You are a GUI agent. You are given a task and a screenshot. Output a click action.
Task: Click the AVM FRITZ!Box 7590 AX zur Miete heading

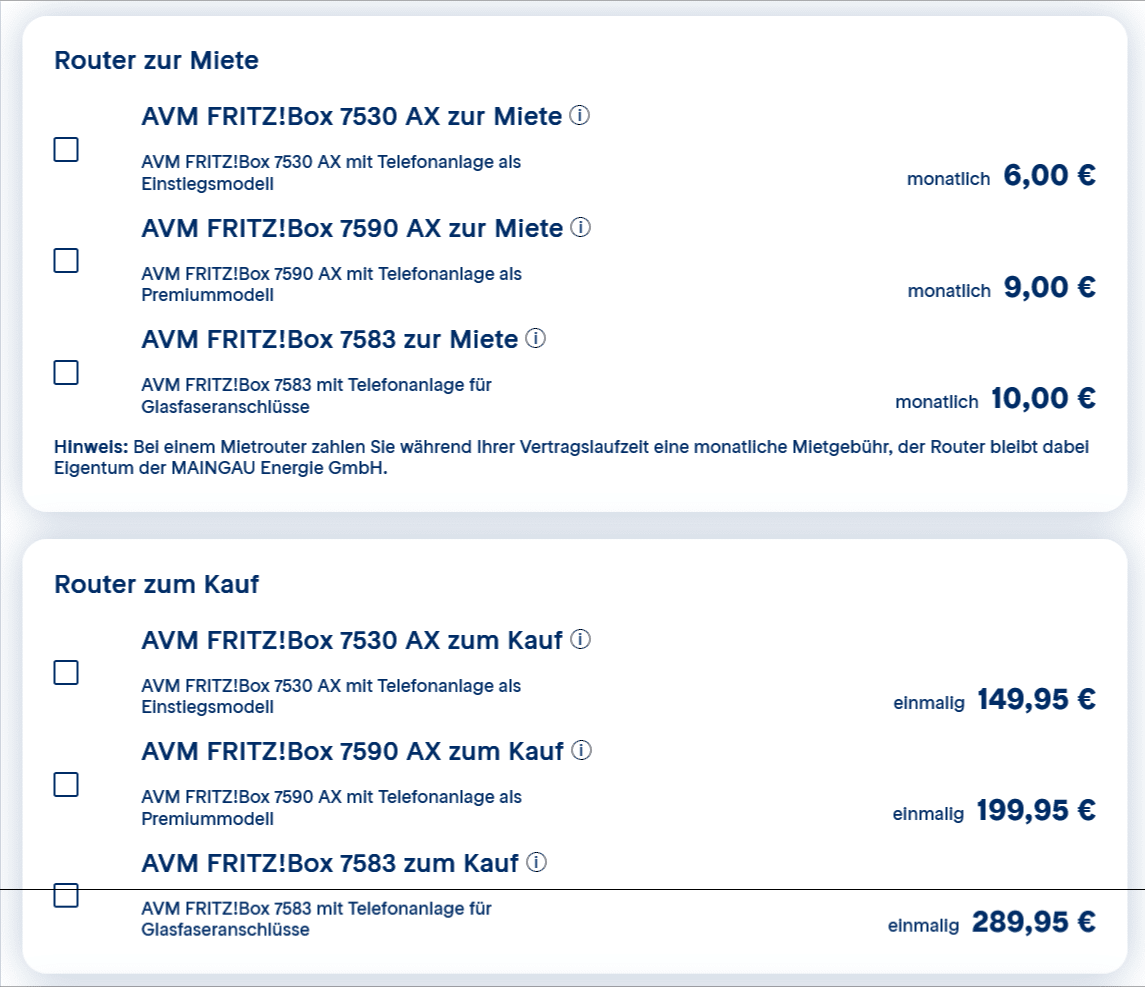(x=352, y=228)
